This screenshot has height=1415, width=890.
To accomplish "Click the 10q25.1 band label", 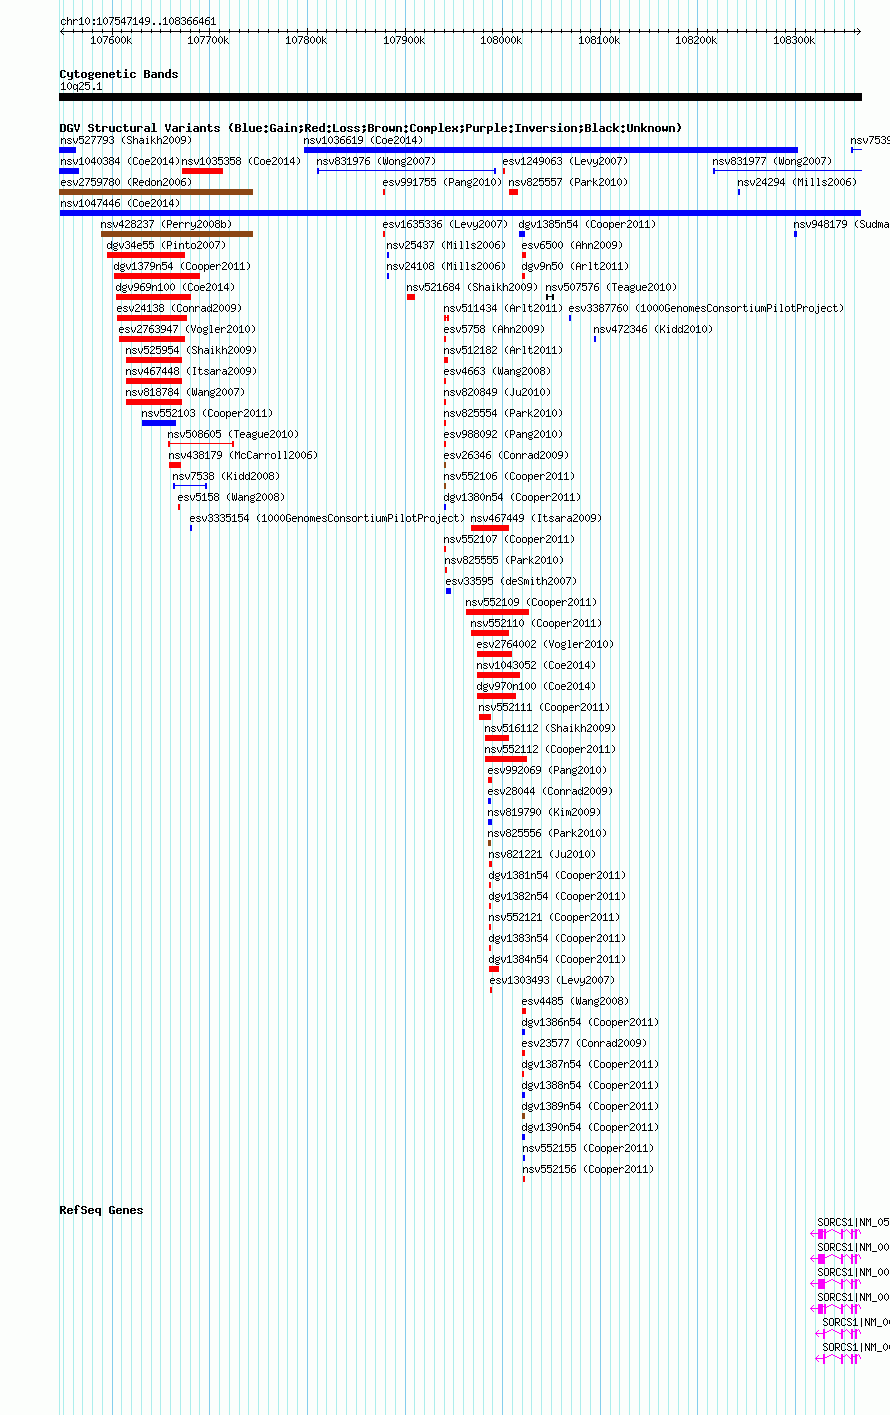I will coord(81,86).
